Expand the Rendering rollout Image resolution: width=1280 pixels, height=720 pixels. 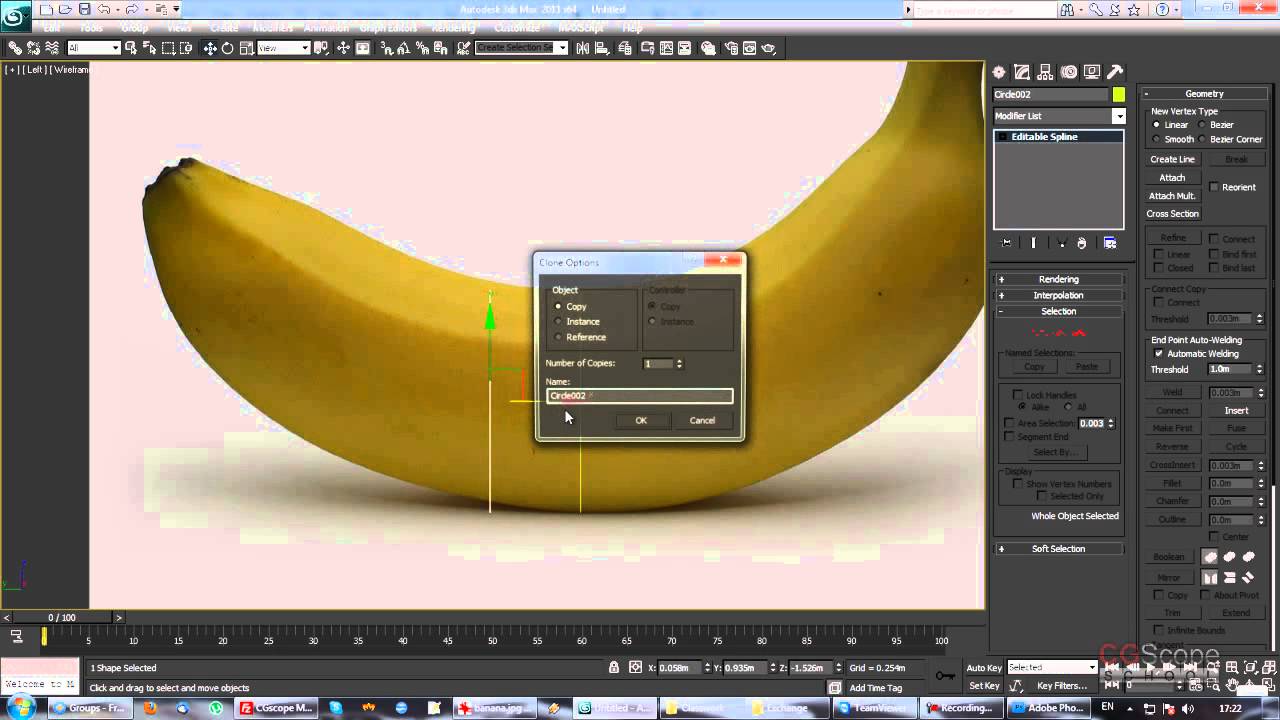tap(1058, 279)
